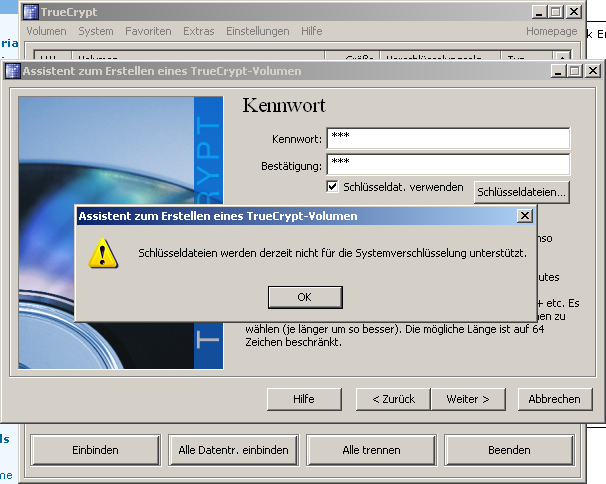This screenshot has width=606, height=484.
Task: Open Schlüsseldateien... button
Action: click(x=521, y=192)
